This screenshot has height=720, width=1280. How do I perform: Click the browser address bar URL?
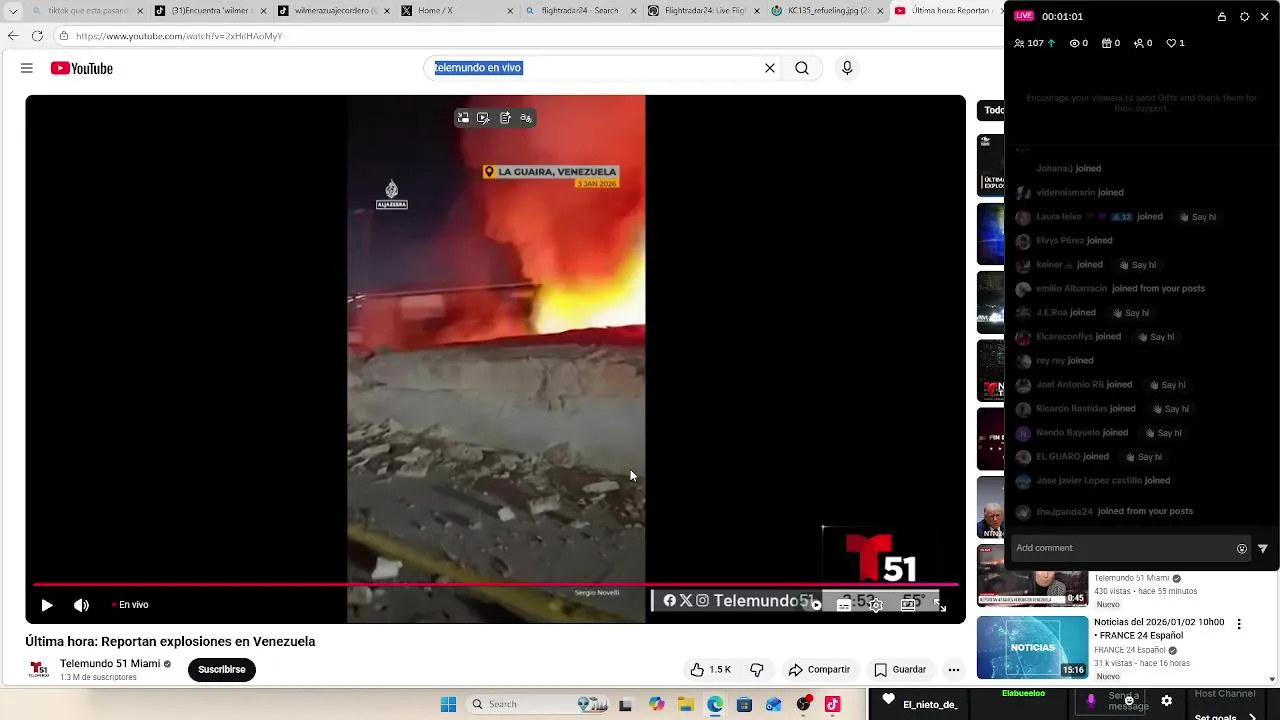[x=179, y=36]
